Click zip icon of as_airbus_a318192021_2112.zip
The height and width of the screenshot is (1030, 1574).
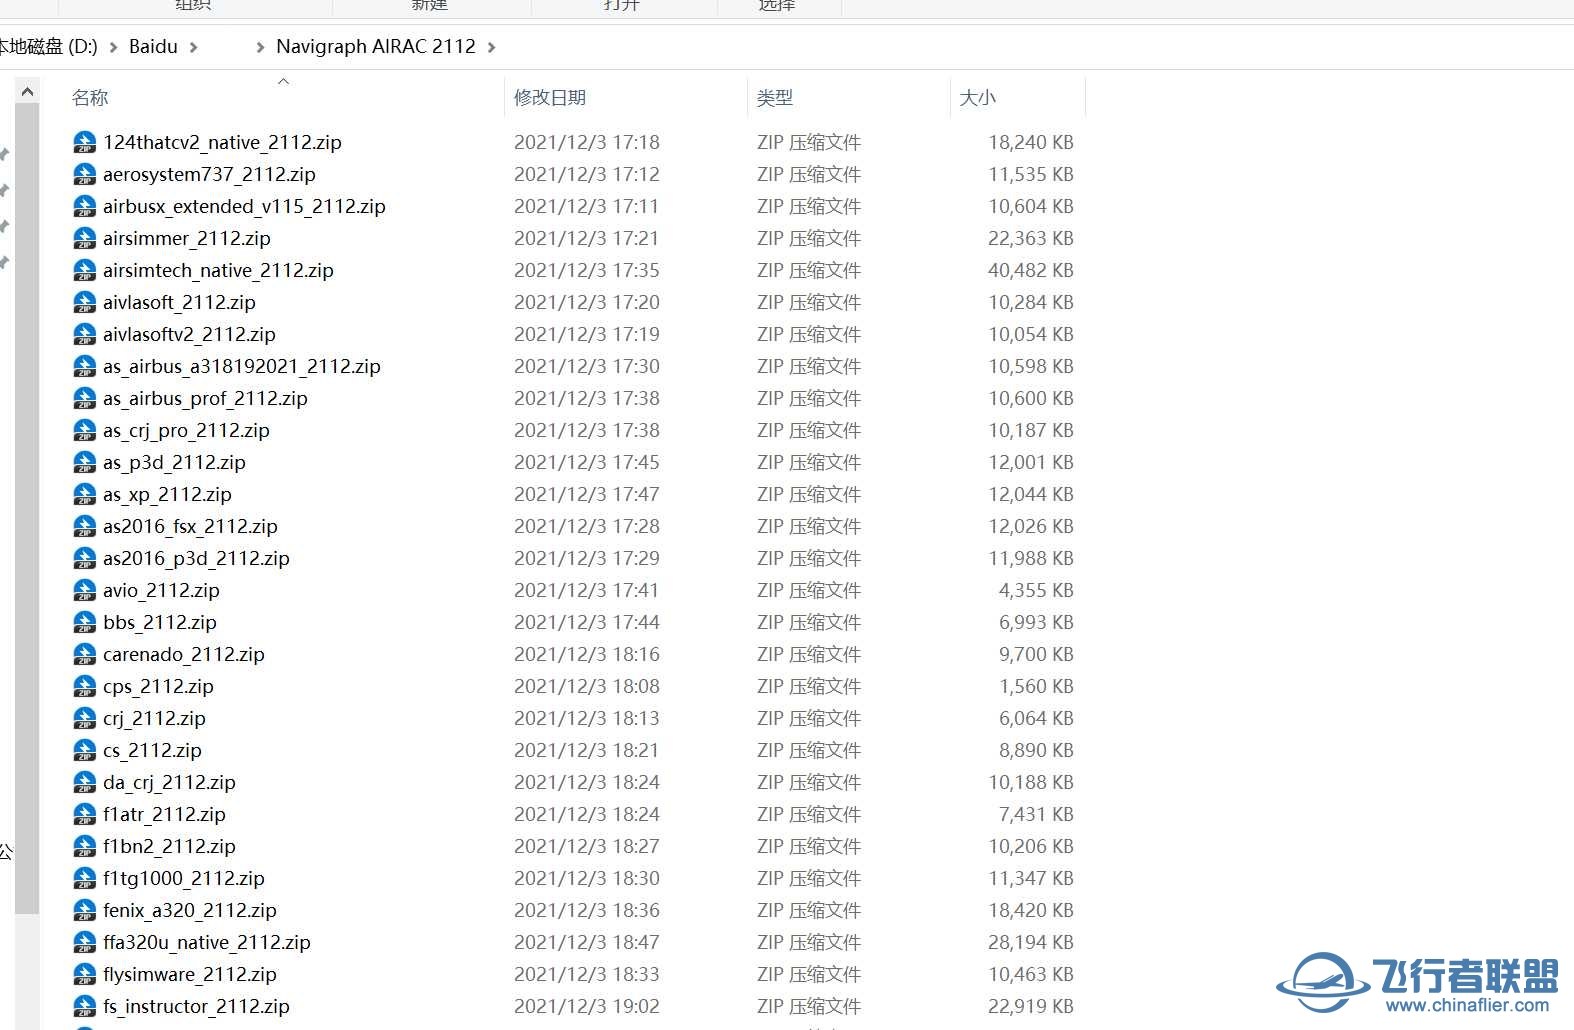pyautogui.click(x=85, y=366)
